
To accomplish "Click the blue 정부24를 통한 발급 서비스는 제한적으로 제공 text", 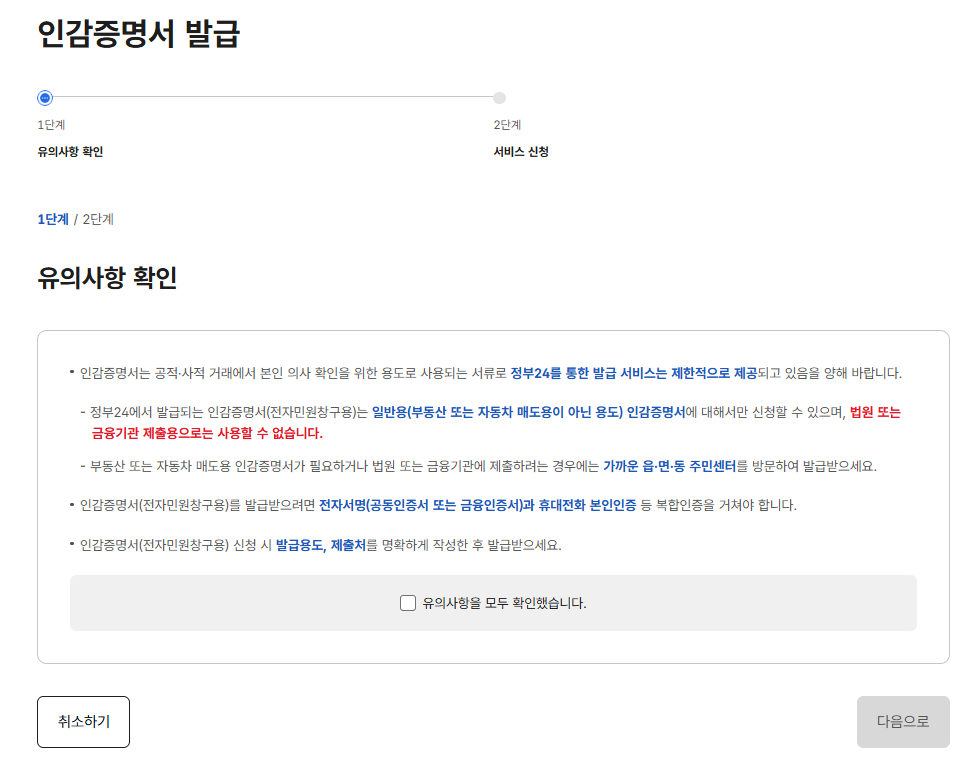I will click(633, 373).
